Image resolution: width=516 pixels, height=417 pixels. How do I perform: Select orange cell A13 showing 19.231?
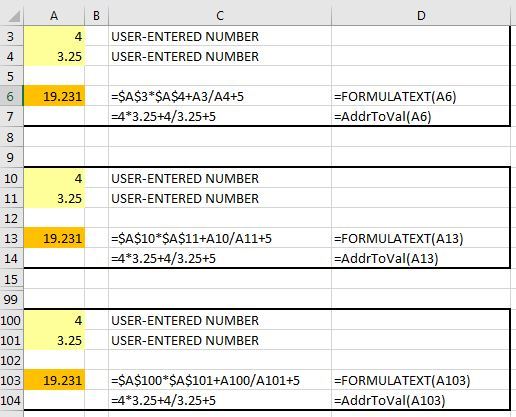(54, 238)
